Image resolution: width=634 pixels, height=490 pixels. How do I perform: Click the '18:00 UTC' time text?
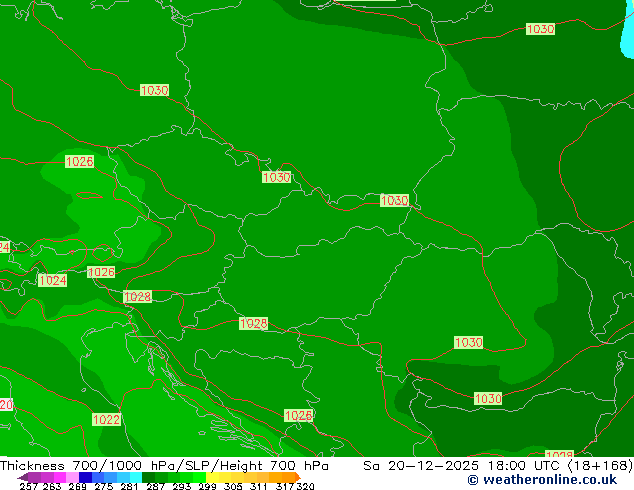(x=525, y=466)
